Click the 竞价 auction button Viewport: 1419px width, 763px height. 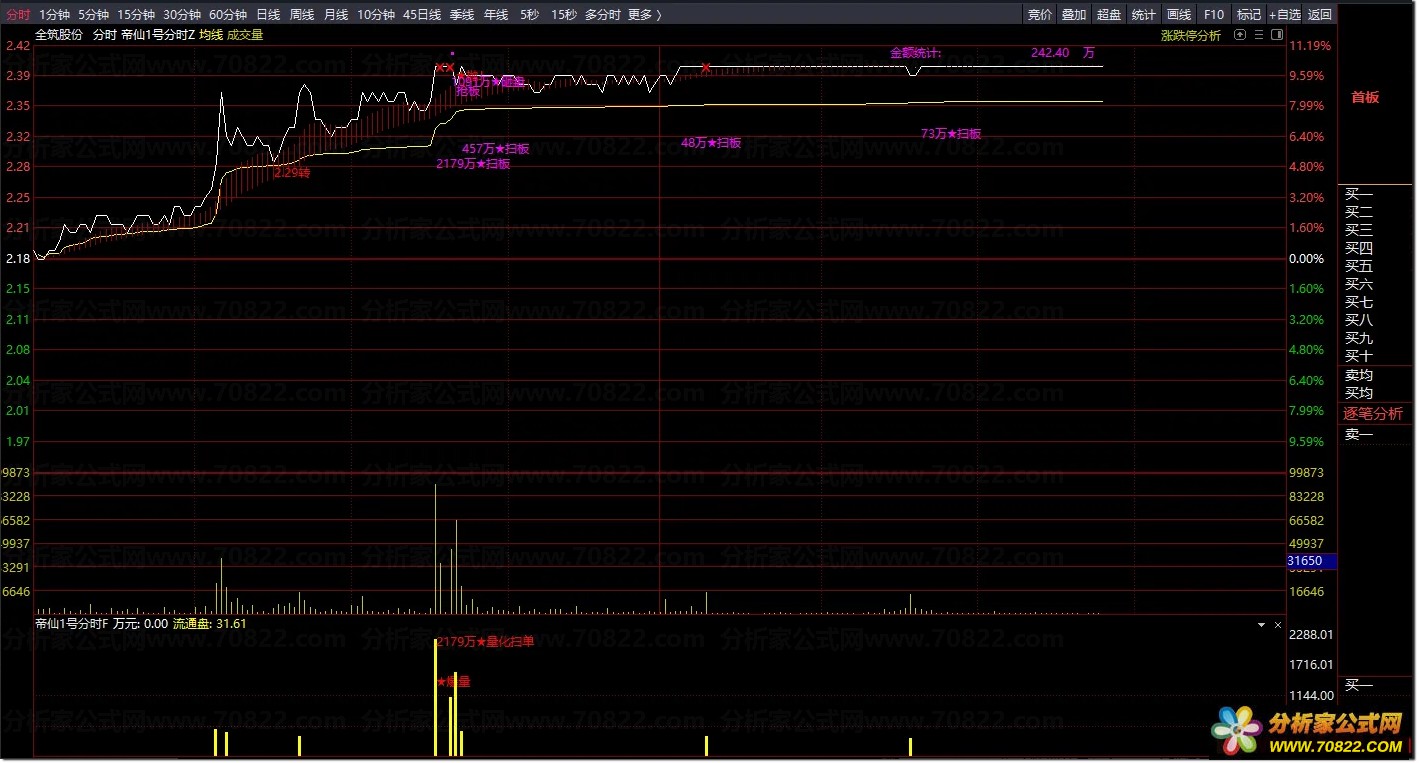(1040, 14)
